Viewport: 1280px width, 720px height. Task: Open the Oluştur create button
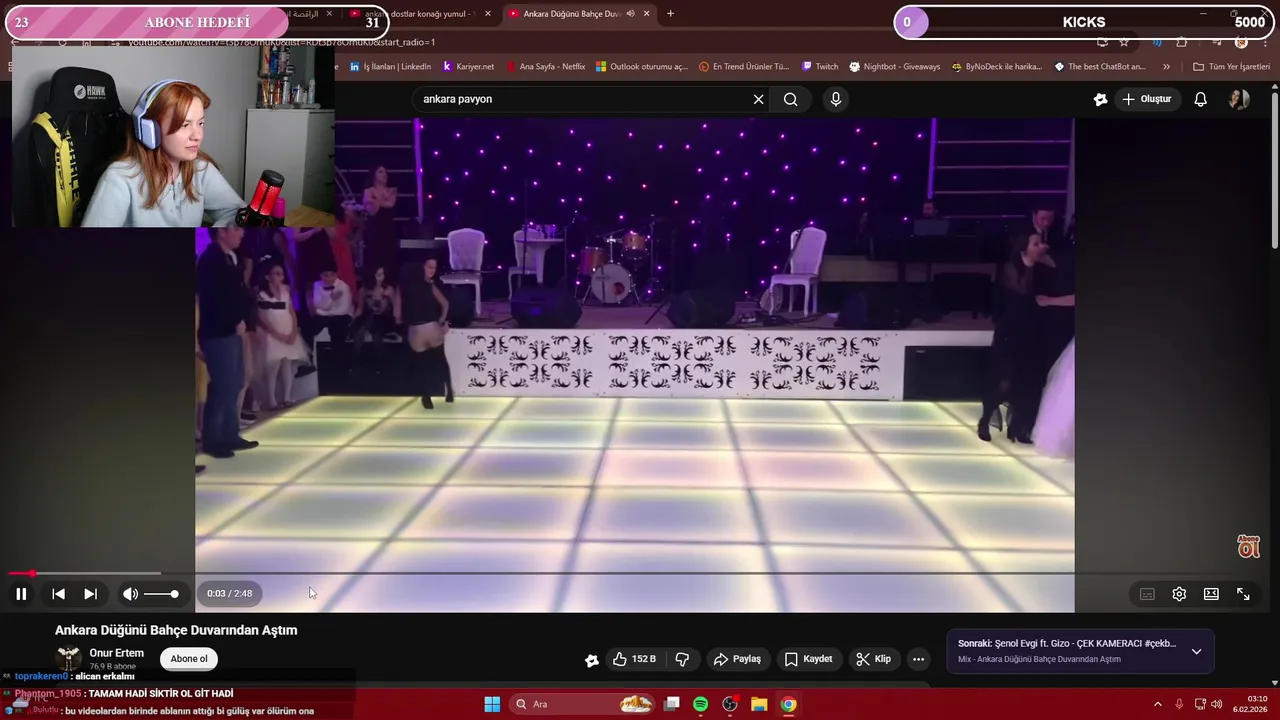(x=1146, y=99)
